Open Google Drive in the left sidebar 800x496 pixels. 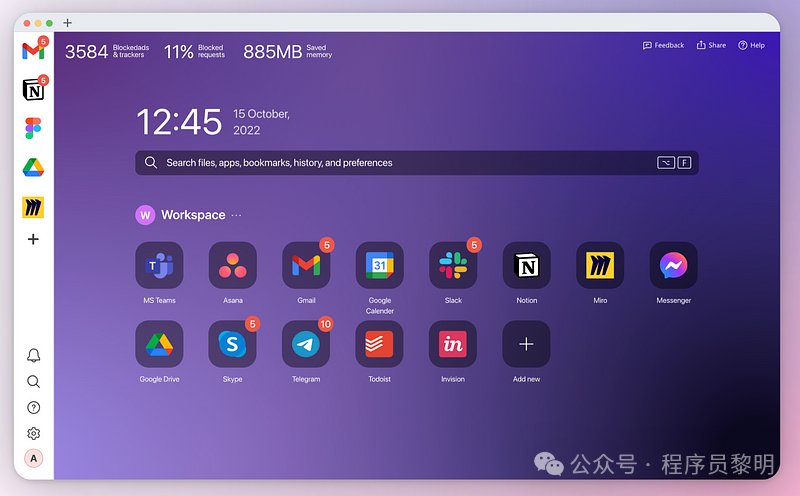tap(33, 167)
